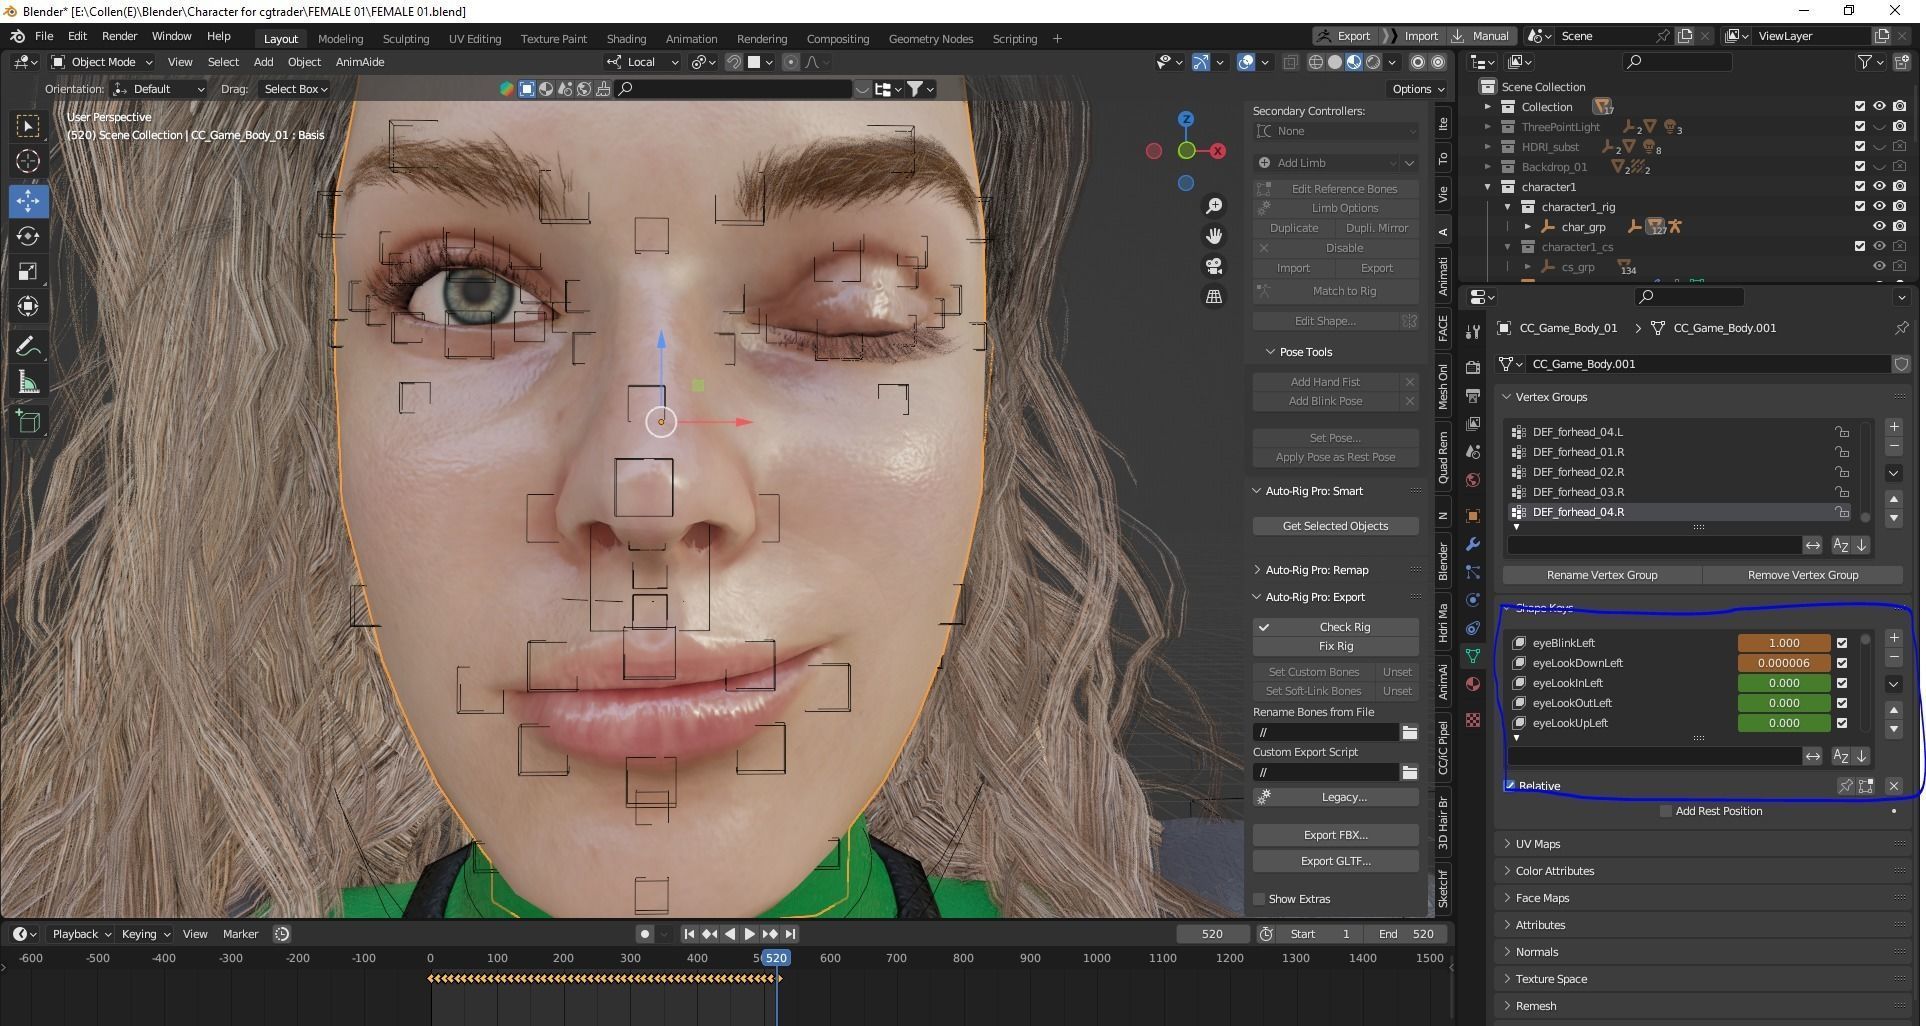Expand the UV Maps panel
1926x1026 pixels.
point(1537,844)
